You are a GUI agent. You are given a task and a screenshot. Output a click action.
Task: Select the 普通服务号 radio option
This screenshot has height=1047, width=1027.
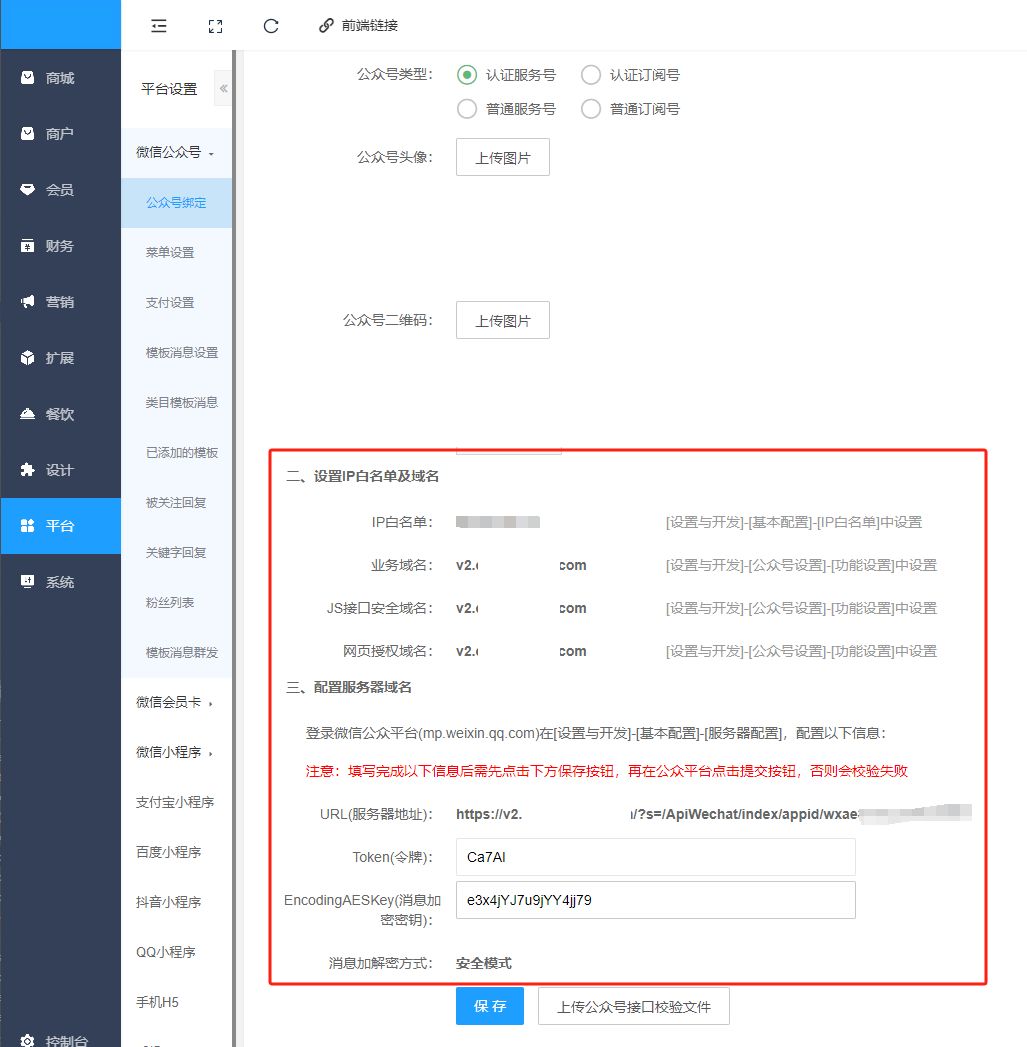click(x=467, y=109)
